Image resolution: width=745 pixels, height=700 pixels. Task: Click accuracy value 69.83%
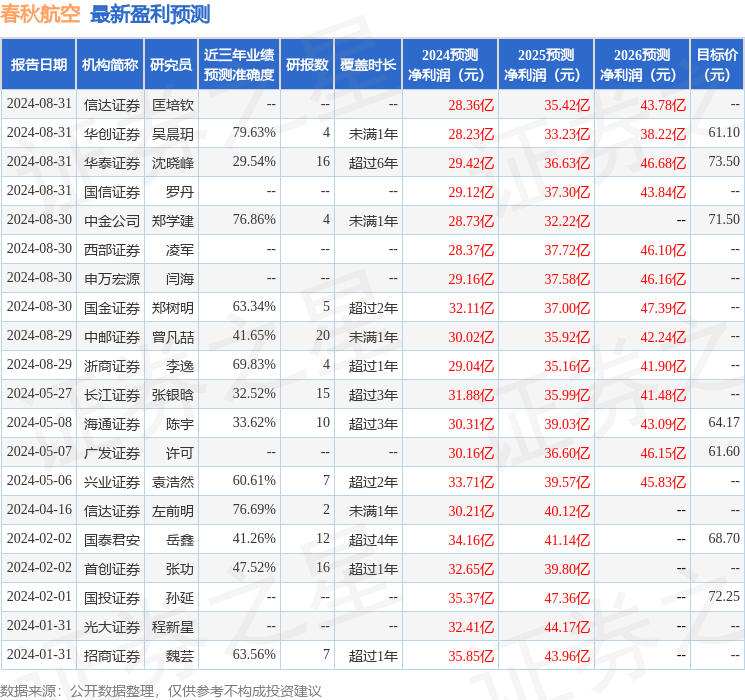(254, 364)
